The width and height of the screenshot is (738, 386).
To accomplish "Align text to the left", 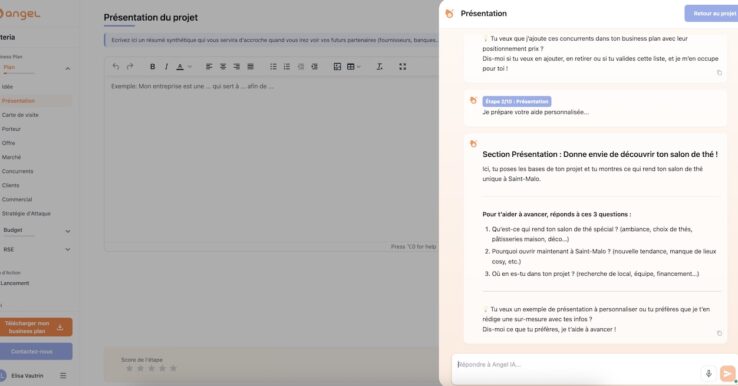I will click(x=209, y=67).
